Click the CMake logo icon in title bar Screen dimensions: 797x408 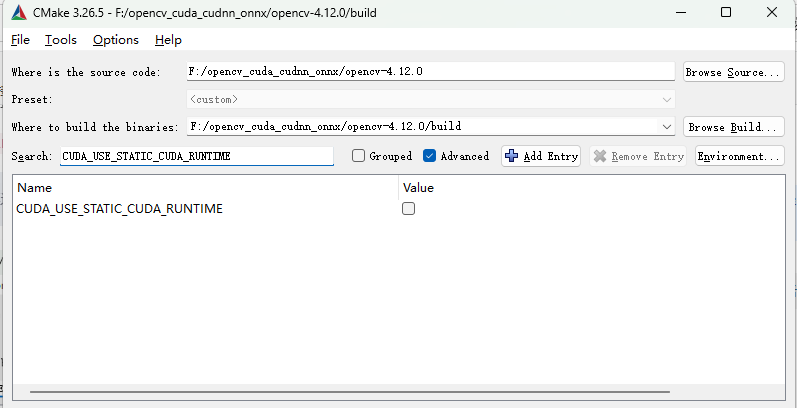(18, 12)
